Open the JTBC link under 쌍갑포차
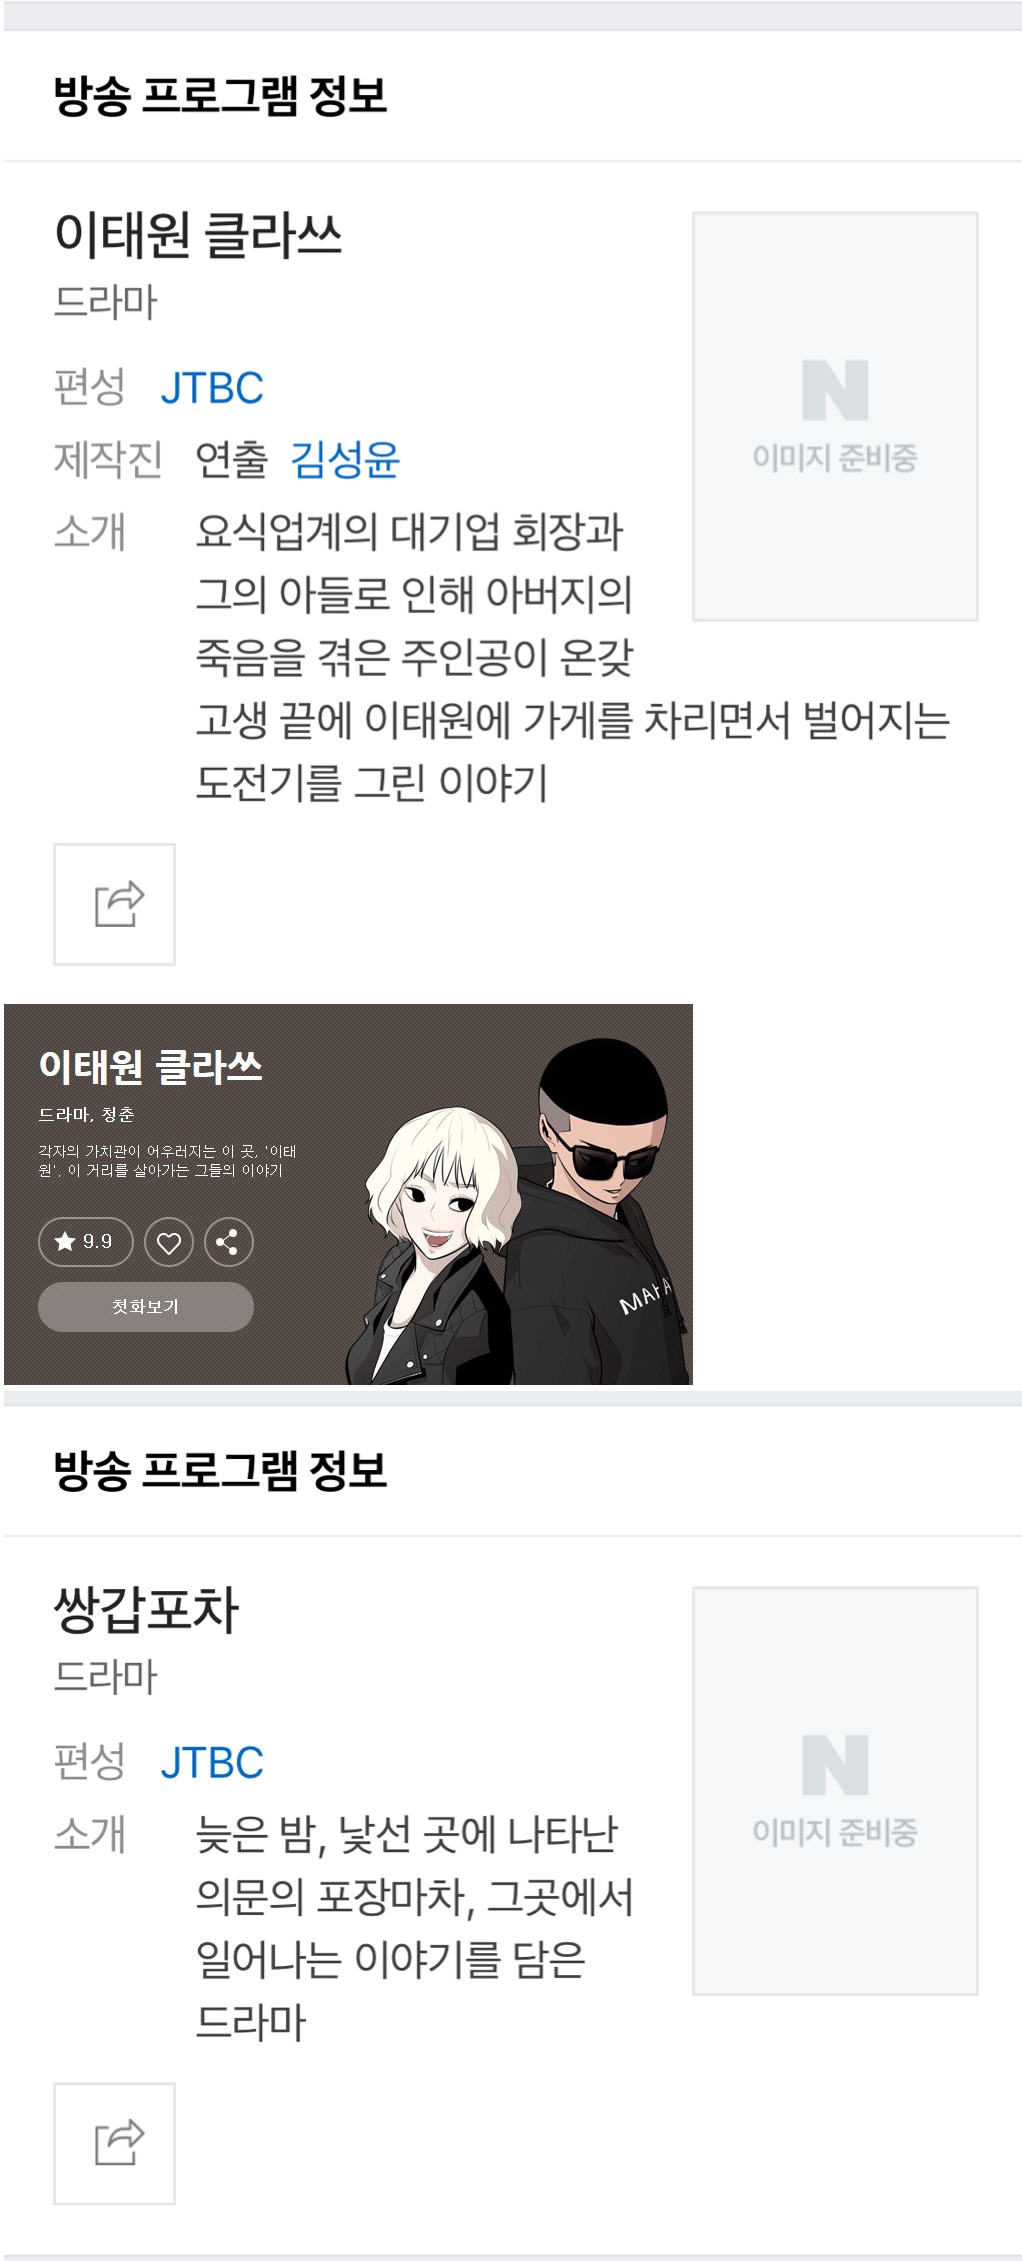The width and height of the screenshot is (1022, 2261). [212, 1762]
